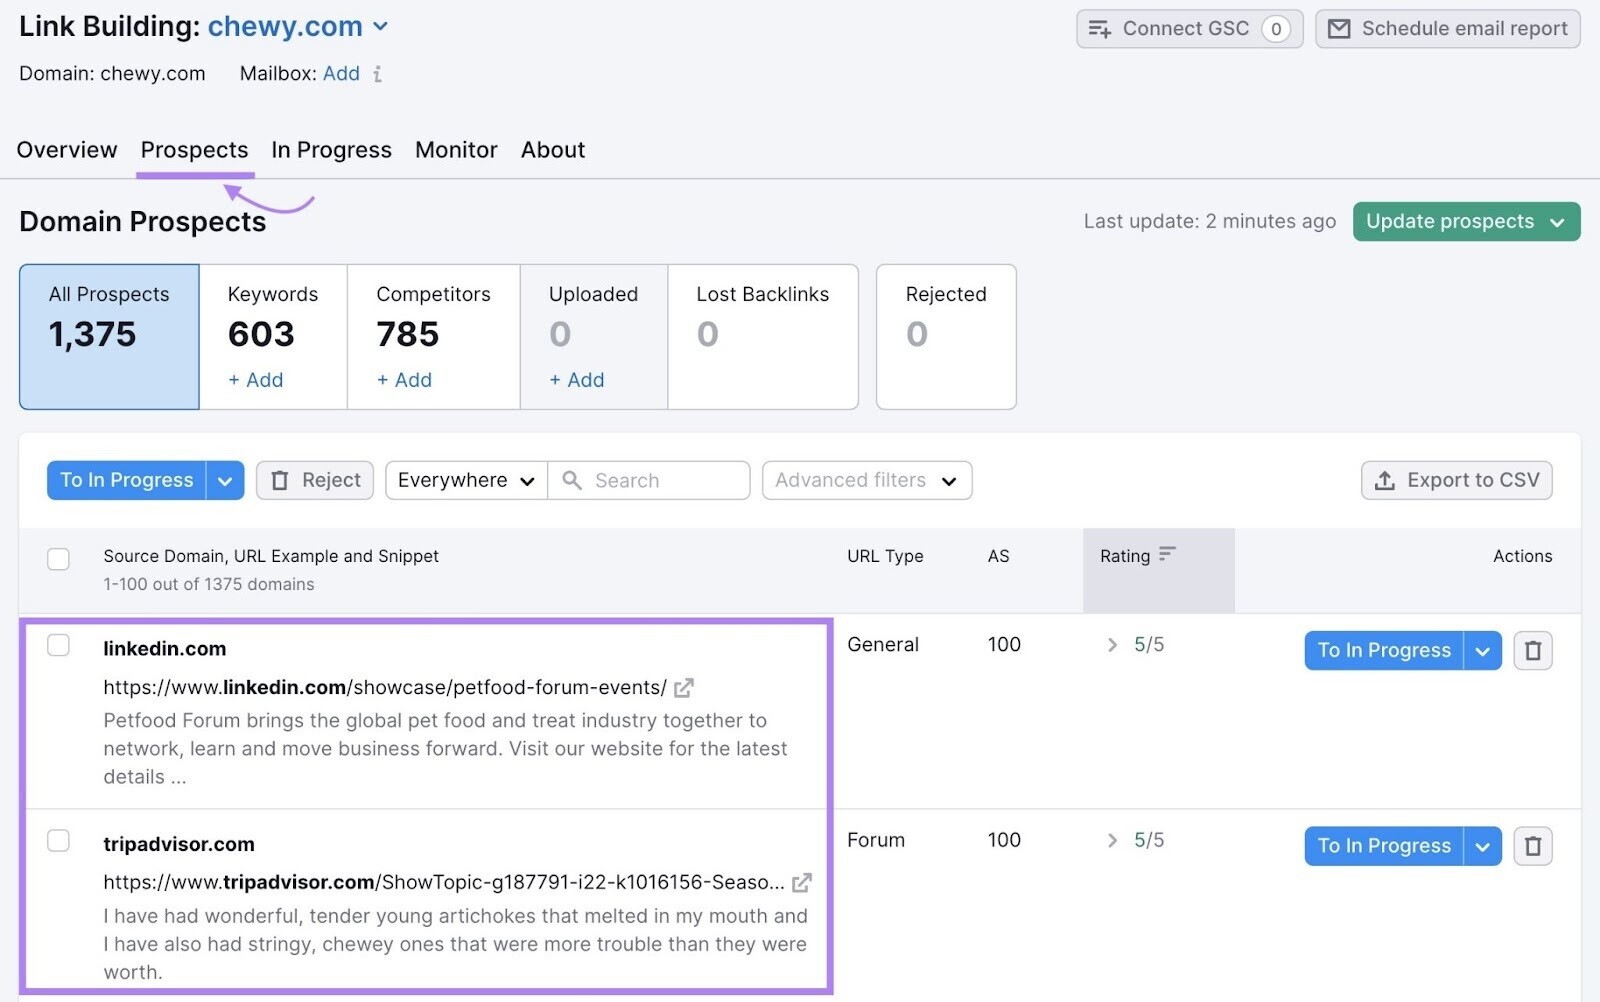Check the select-all prospects checkbox
The image size is (1600, 1002).
[58, 559]
